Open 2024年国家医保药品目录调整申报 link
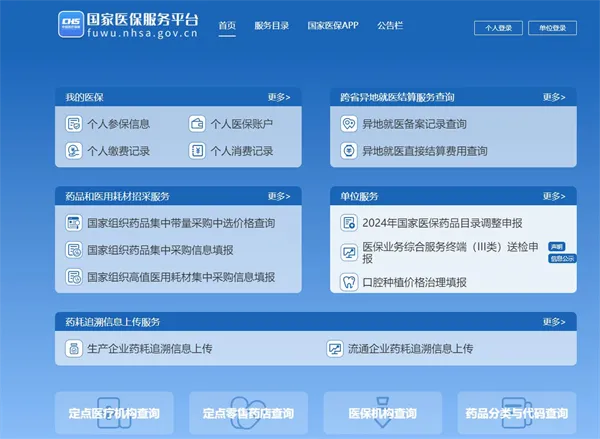 point(442,223)
